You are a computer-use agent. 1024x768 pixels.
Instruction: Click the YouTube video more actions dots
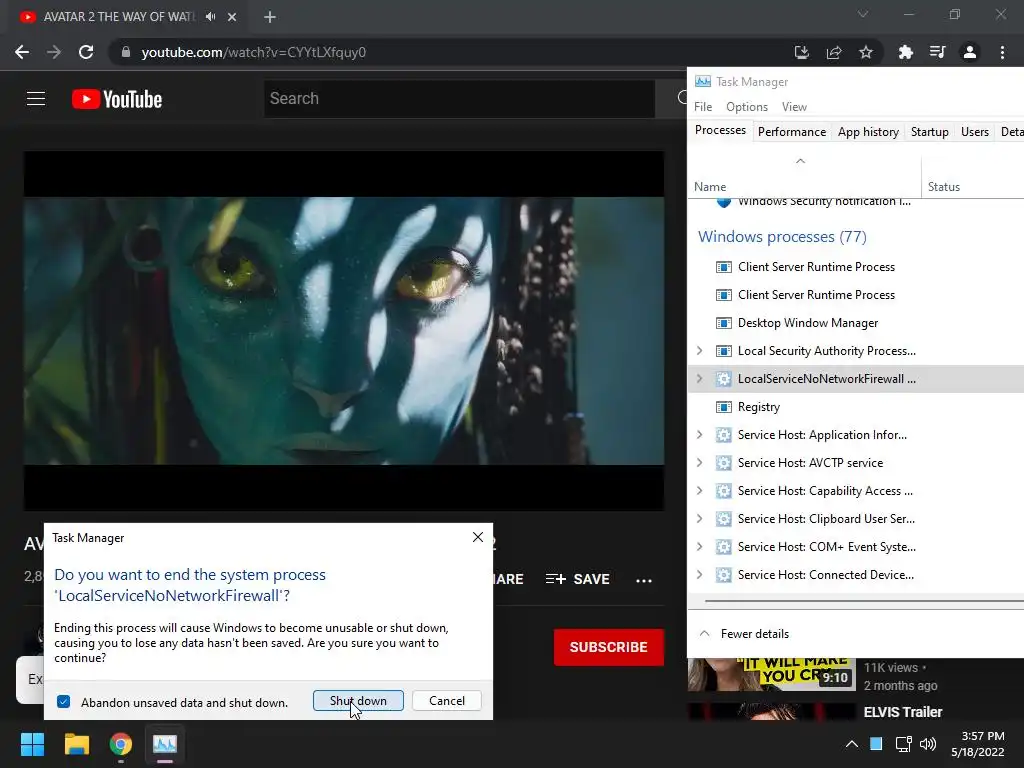coord(644,580)
